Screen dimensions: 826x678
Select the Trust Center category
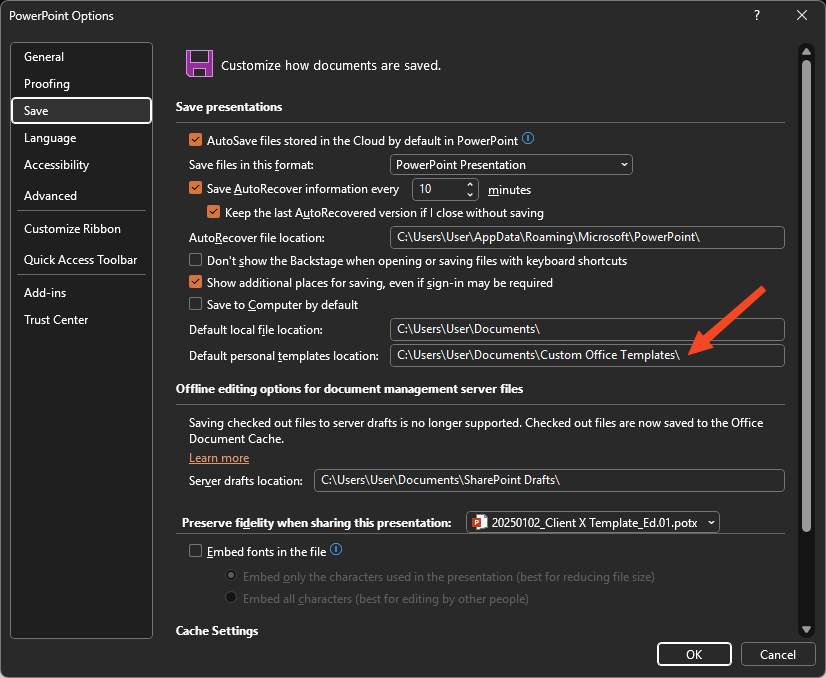tap(56, 320)
